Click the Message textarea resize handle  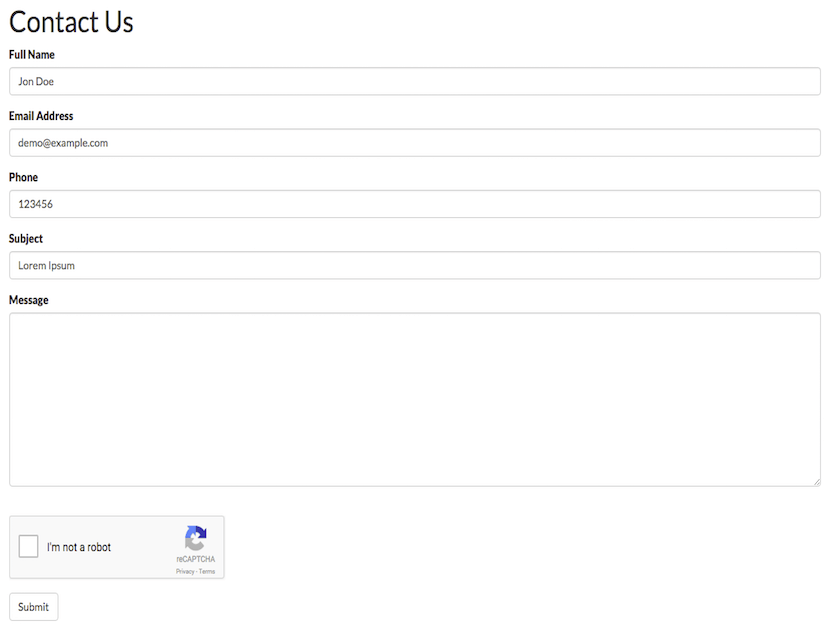point(817,482)
